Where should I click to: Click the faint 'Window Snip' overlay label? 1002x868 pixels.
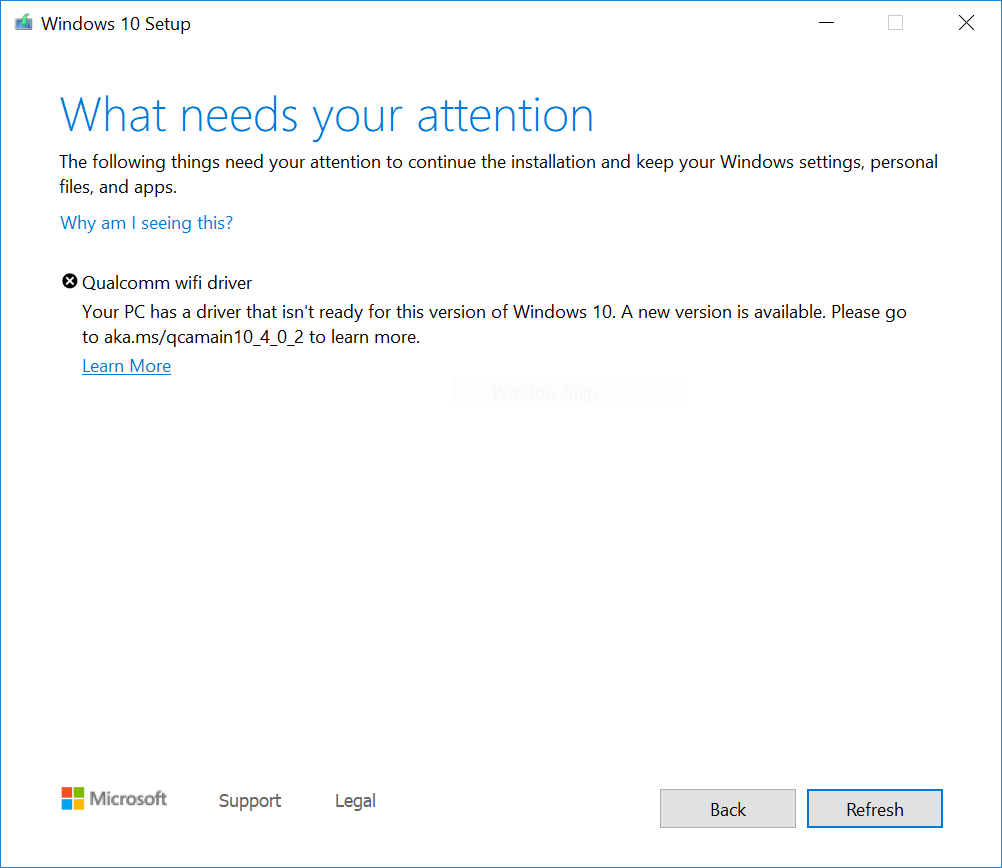click(x=544, y=393)
